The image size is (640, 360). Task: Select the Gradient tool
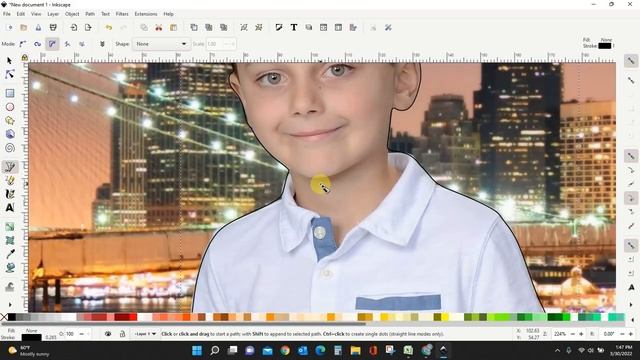[x=10, y=227]
